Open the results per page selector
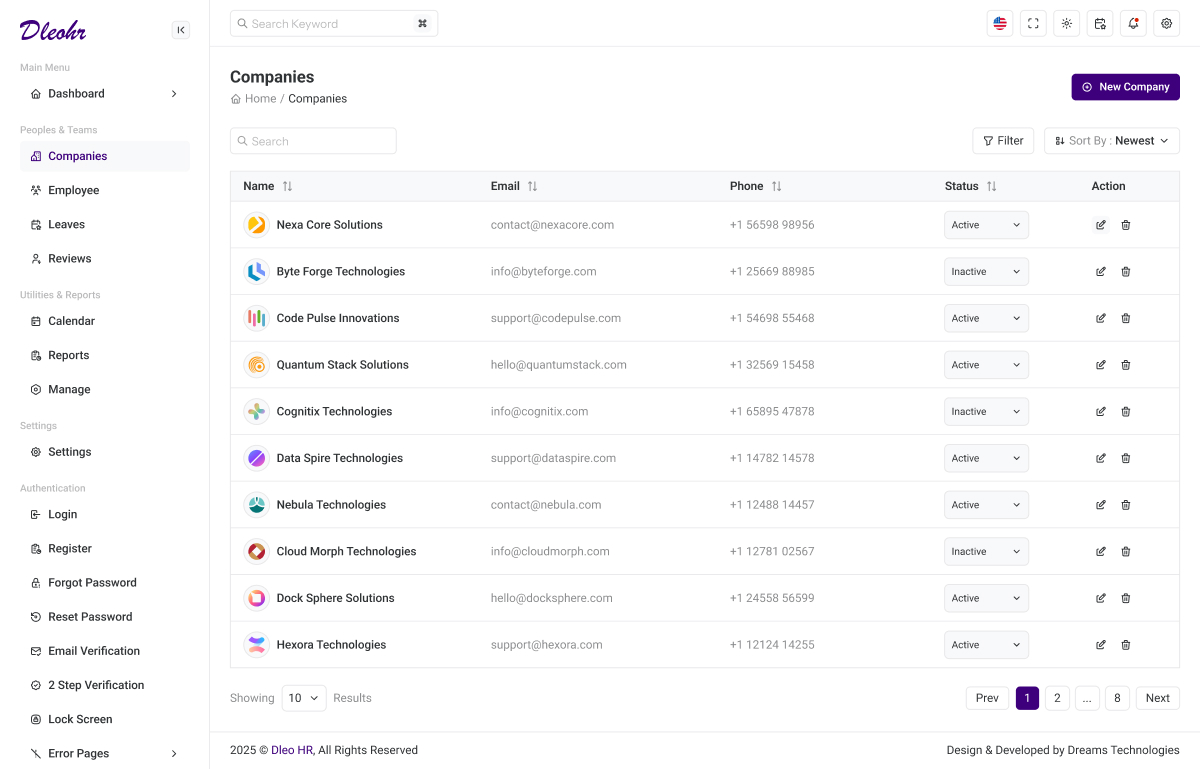This screenshot has height=769, width=1200. [303, 697]
